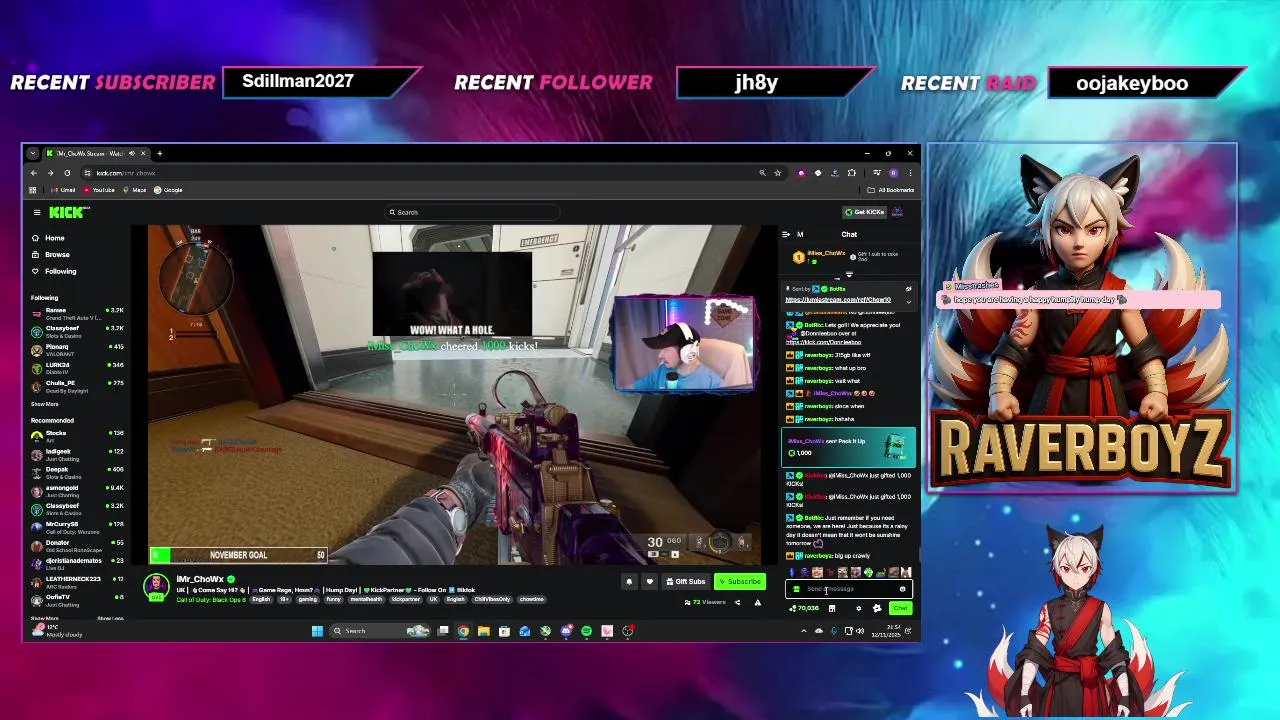Toggle follow heart icon under the video
The width and height of the screenshot is (1280, 720).
tap(650, 582)
